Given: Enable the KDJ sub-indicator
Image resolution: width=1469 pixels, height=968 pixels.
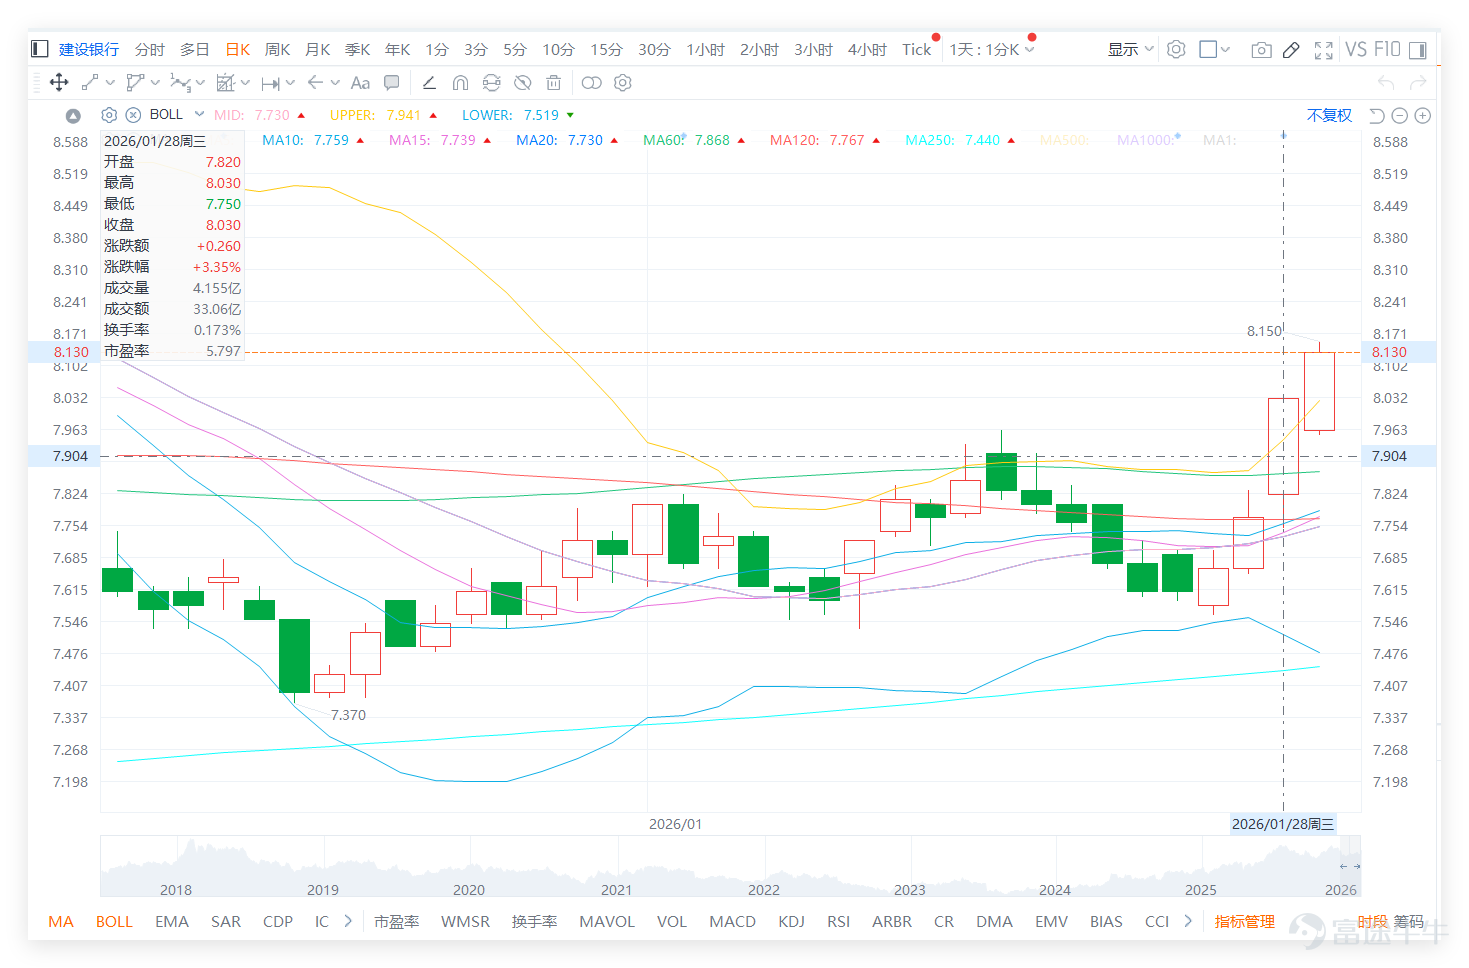Looking at the screenshot, I should point(791,921).
